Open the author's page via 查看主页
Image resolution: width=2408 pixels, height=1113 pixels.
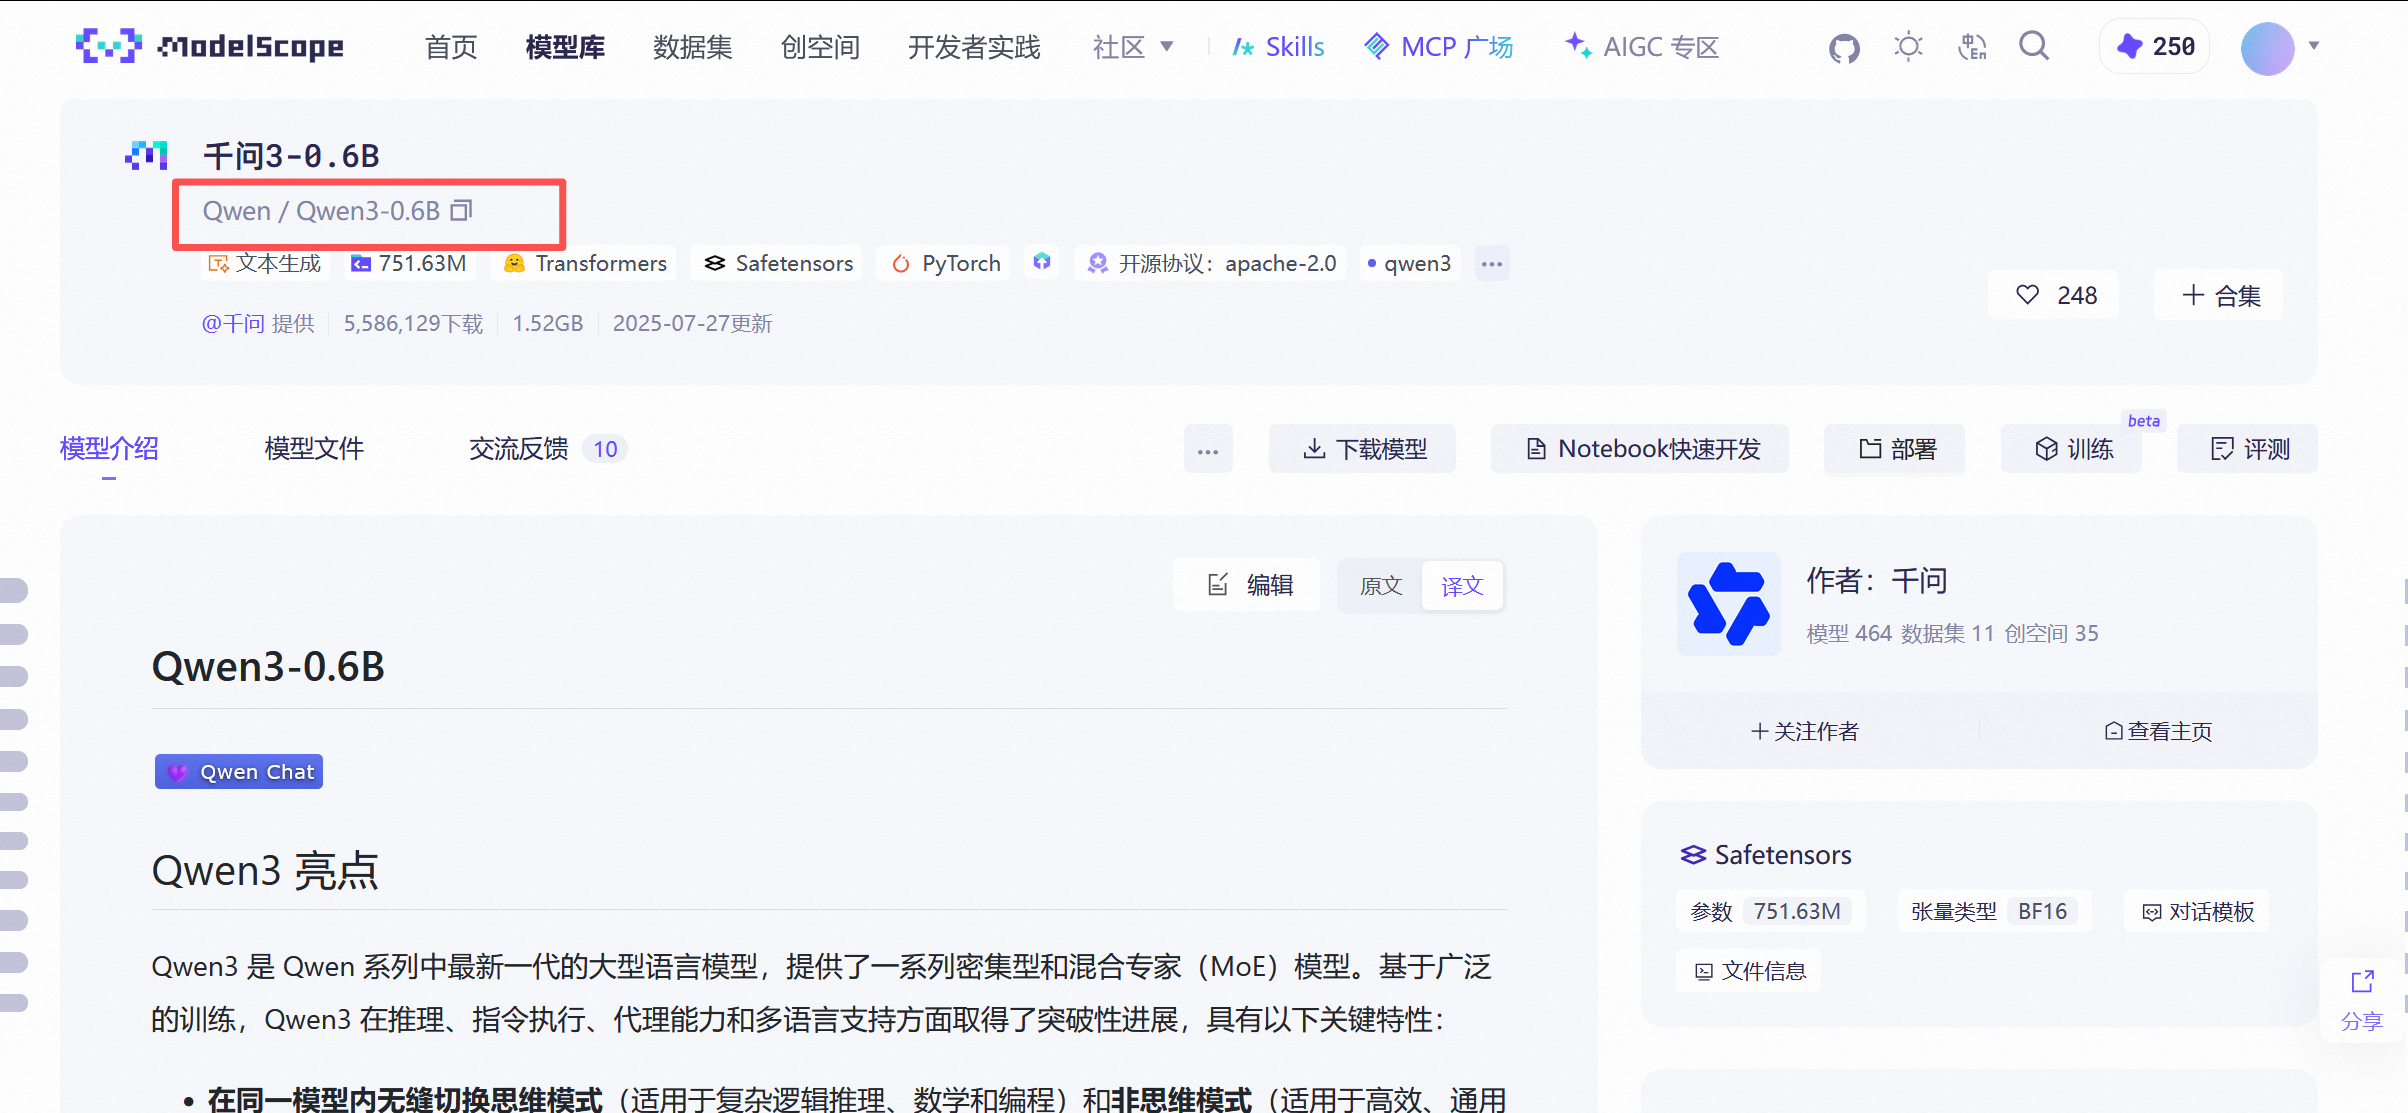pos(2158,732)
